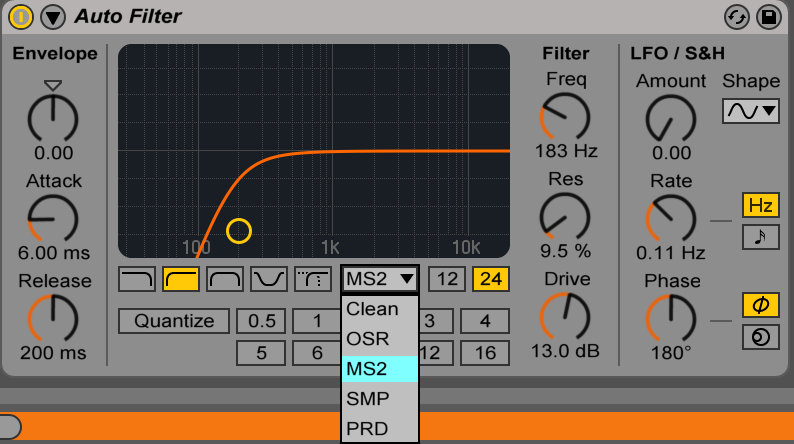The width and height of the screenshot is (794, 444).
Task: Select the Morph filter type icon
Action: (x=313, y=279)
